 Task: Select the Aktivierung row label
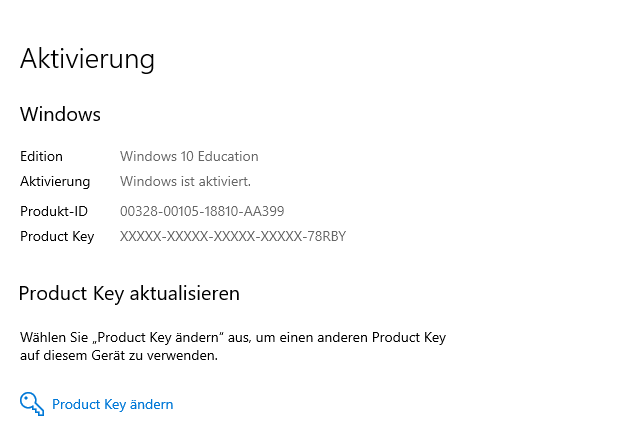click(55, 181)
